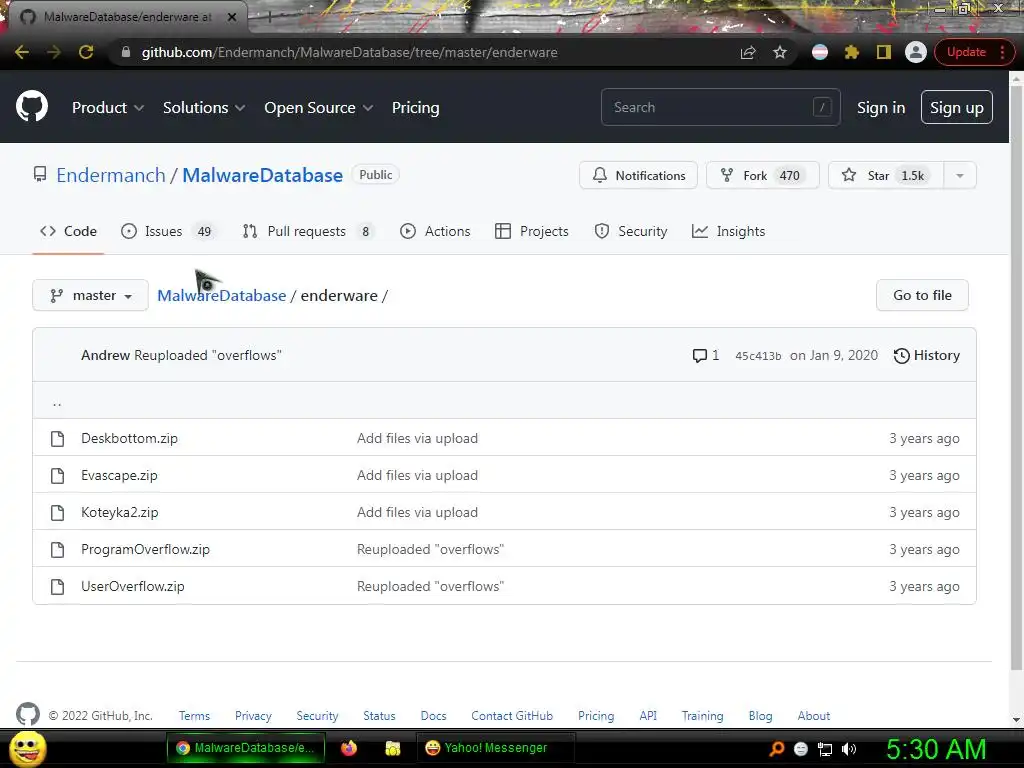Open the file manager icon on taskbar

tap(392, 748)
